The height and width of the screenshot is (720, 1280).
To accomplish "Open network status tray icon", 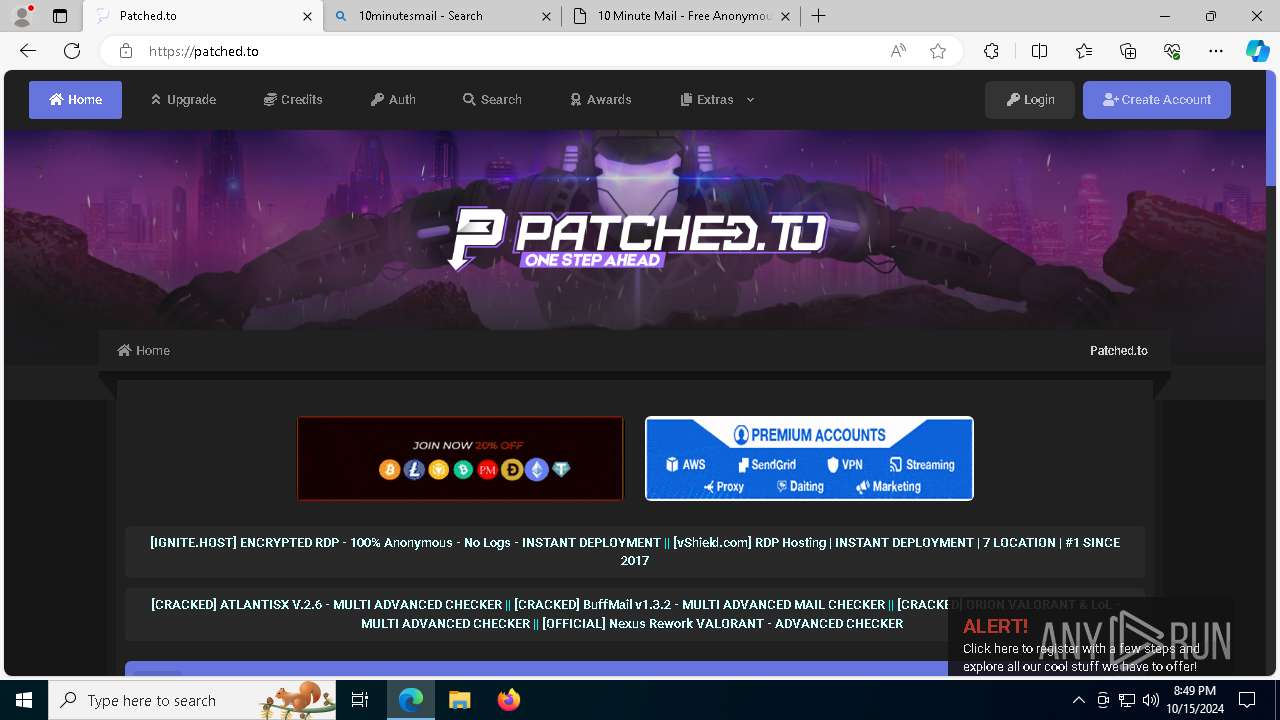I will (1127, 700).
